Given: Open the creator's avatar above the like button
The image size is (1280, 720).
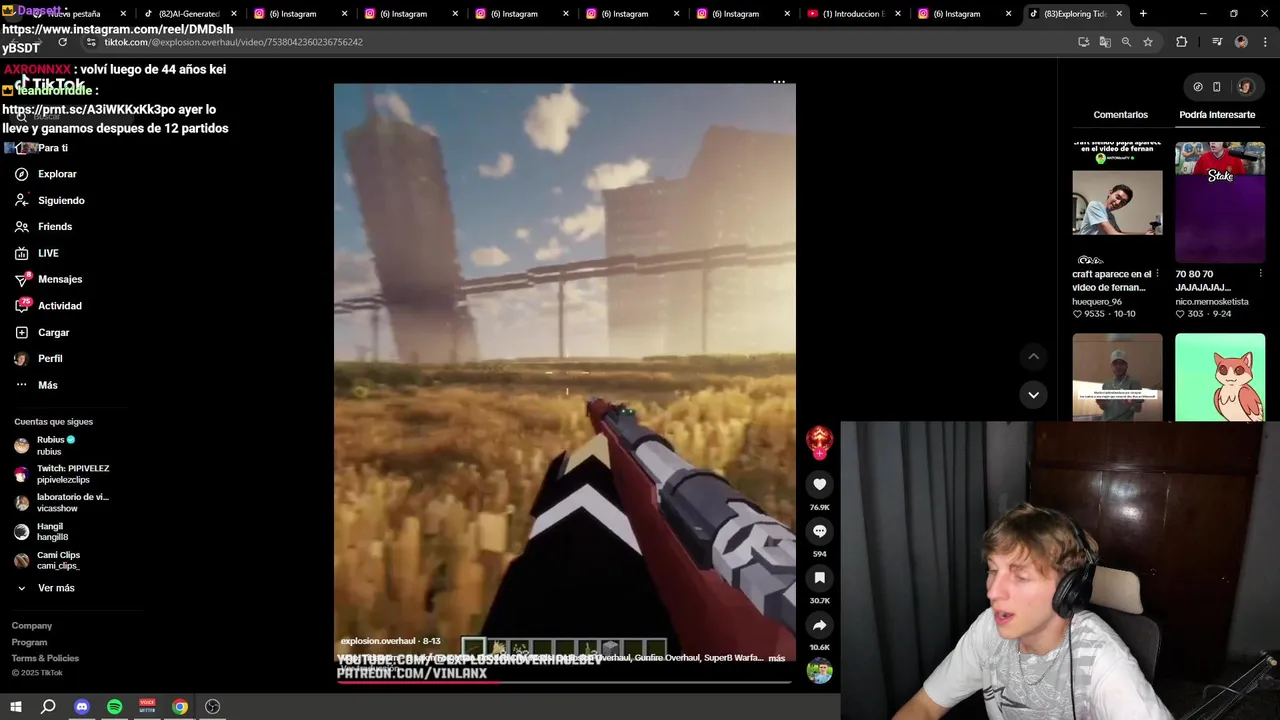Looking at the screenshot, I should tap(819, 440).
